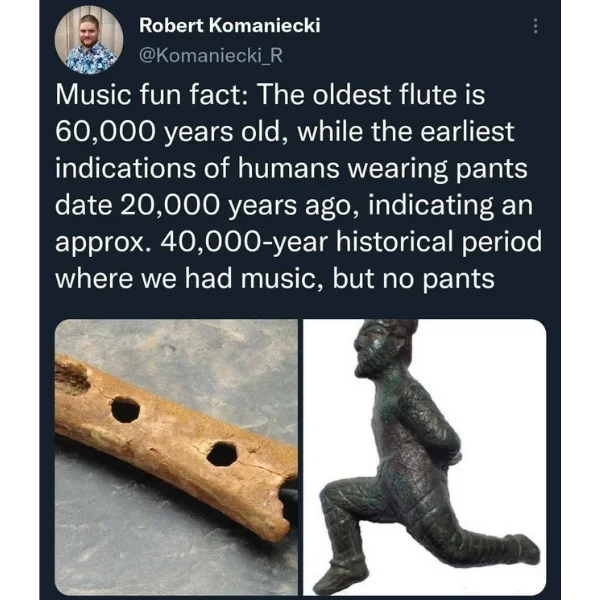Click the phrase 'but no pants'
Image resolution: width=600 pixels, height=600 pixels.
[x=413, y=279]
